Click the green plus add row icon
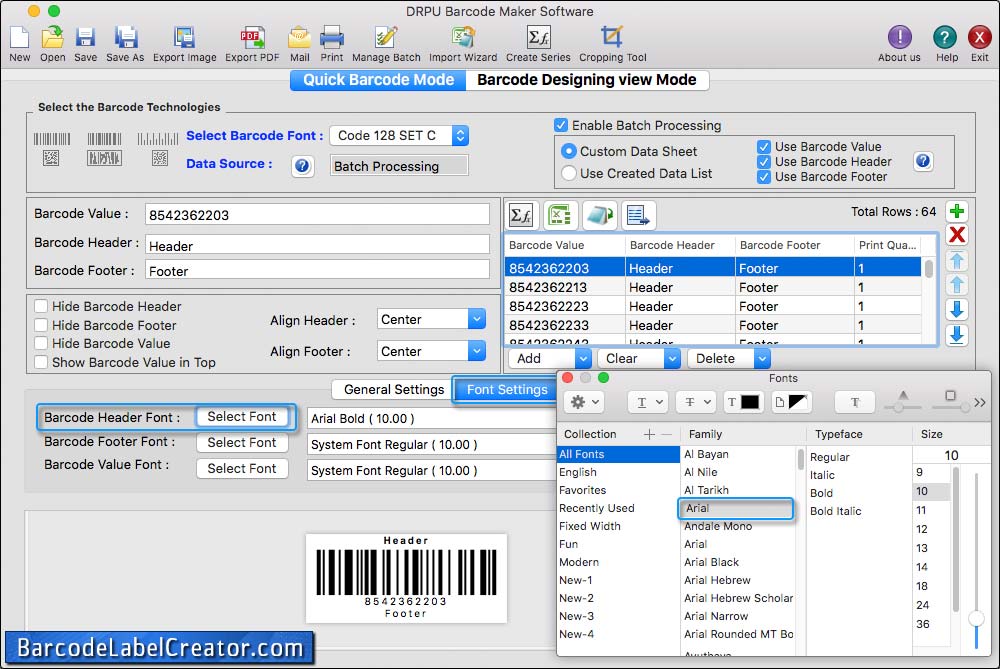1000x669 pixels. click(957, 211)
